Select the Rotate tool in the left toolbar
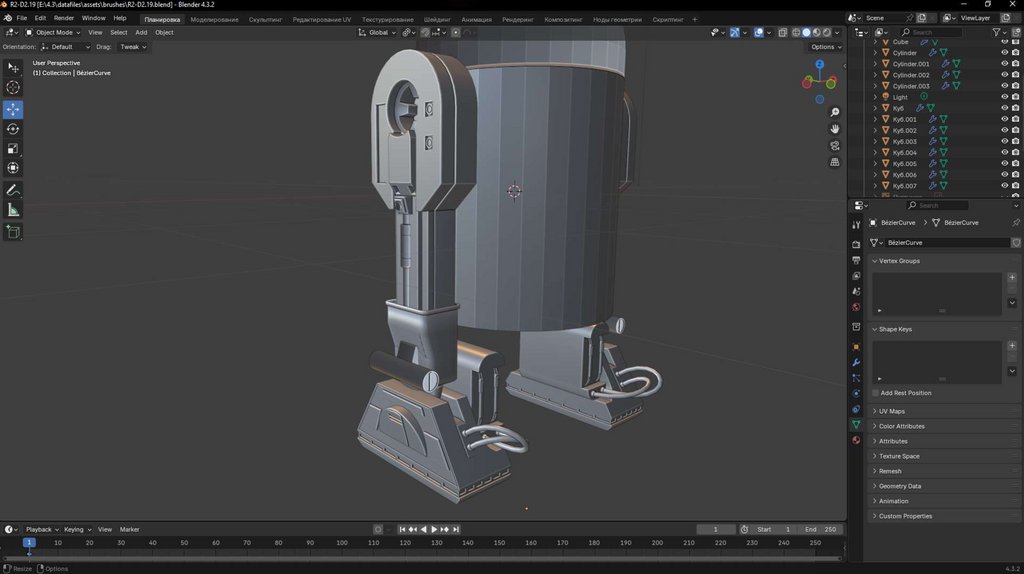This screenshot has height=574, width=1024. click(13, 129)
